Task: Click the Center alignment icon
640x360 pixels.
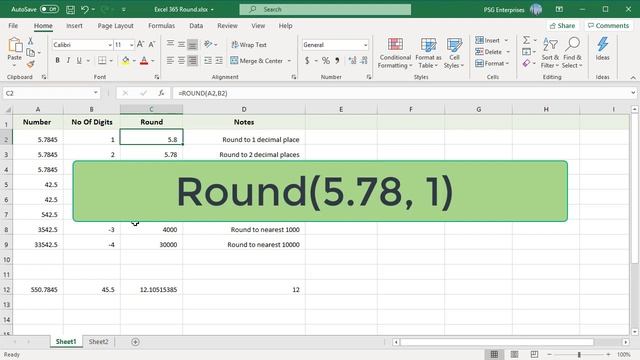Action: [x=181, y=60]
